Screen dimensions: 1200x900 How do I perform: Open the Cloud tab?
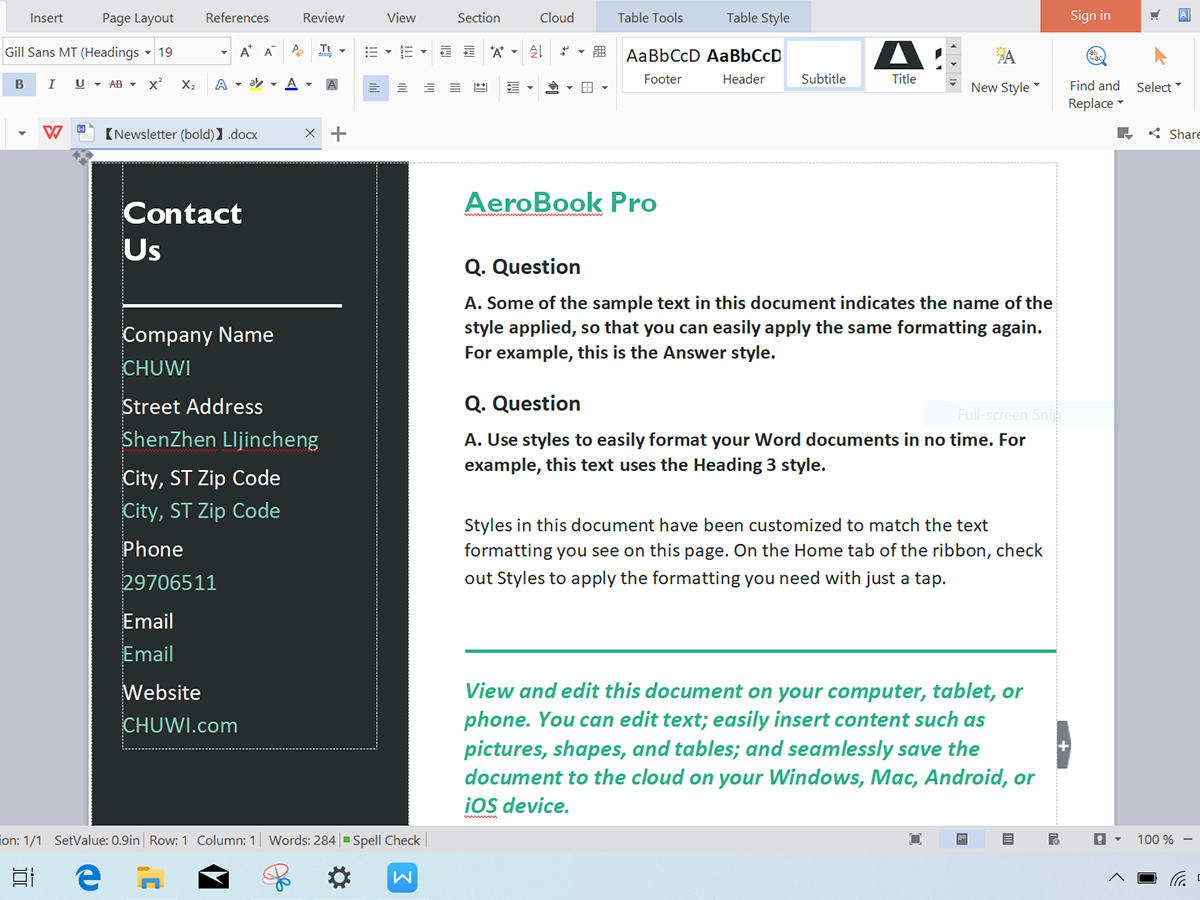click(x=557, y=17)
